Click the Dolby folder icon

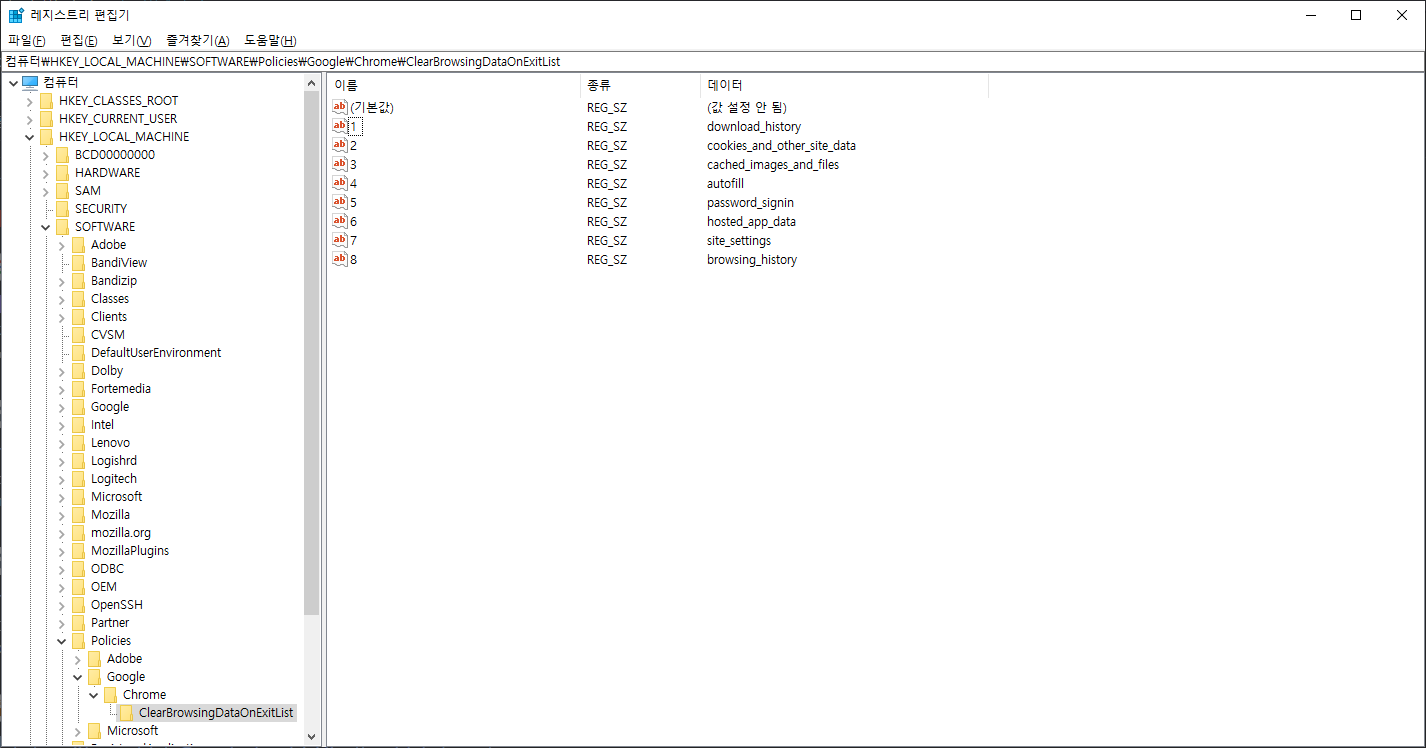pos(78,370)
